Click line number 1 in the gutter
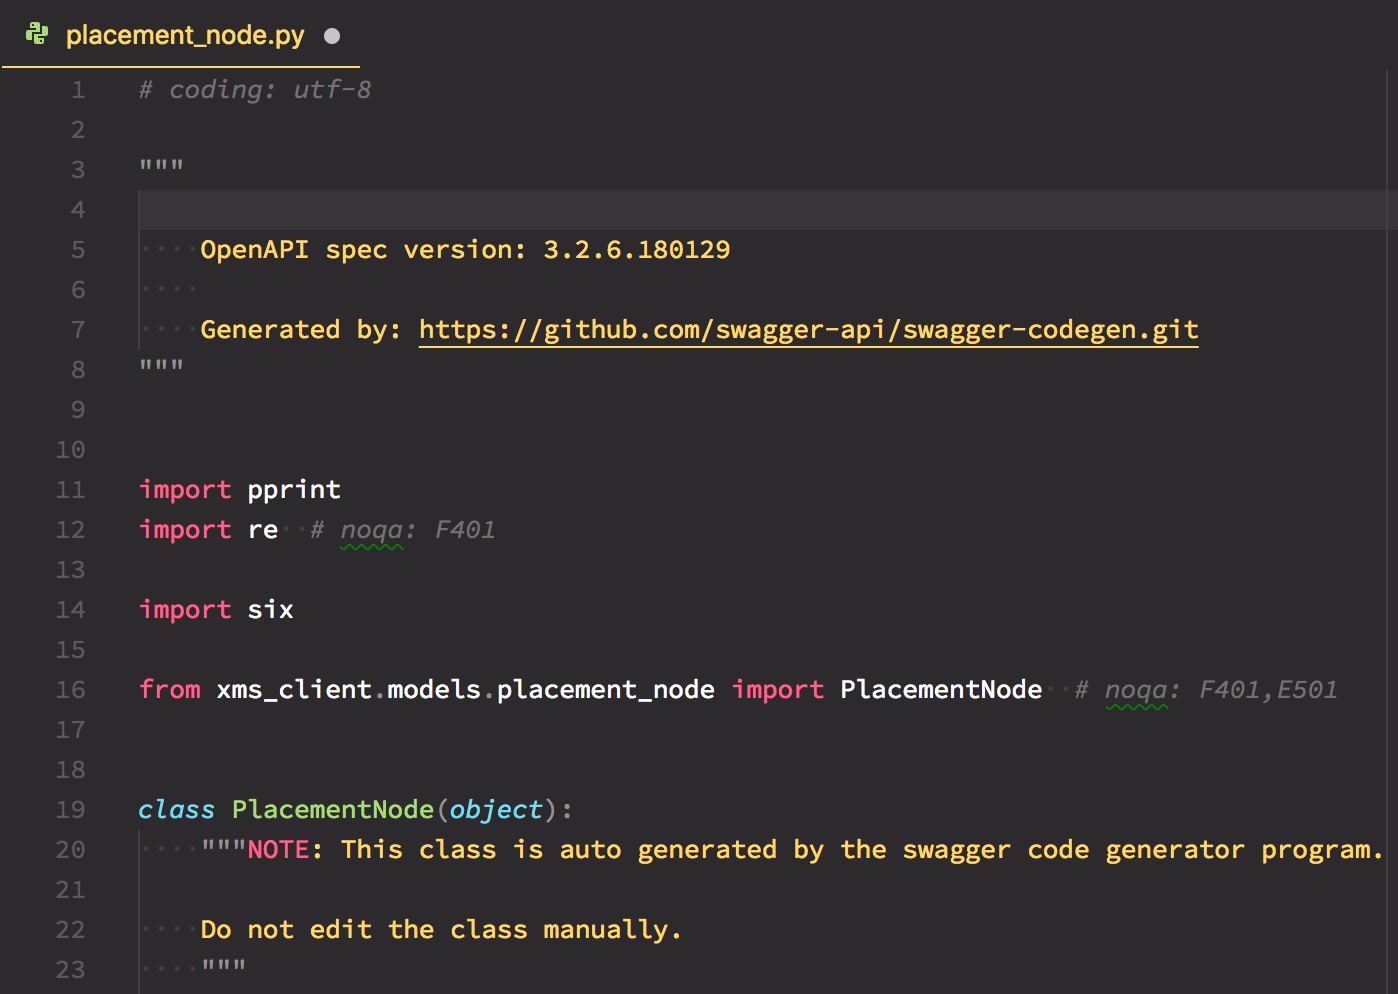1398x994 pixels. pos(77,89)
